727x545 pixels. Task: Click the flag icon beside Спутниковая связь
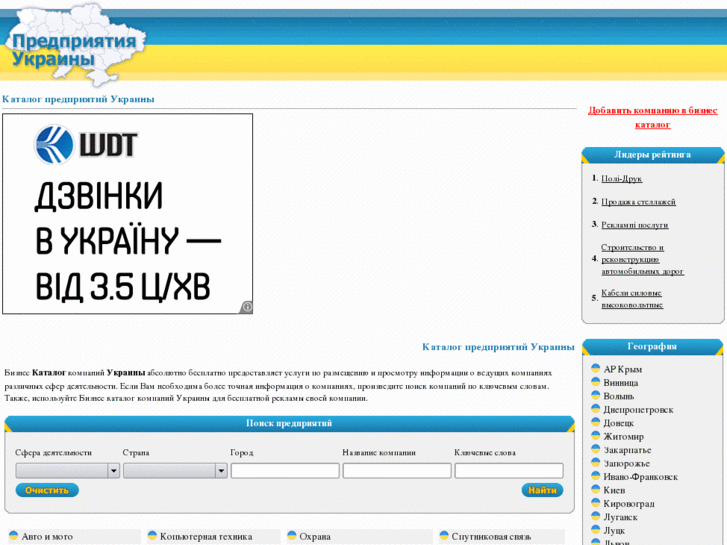click(x=444, y=535)
